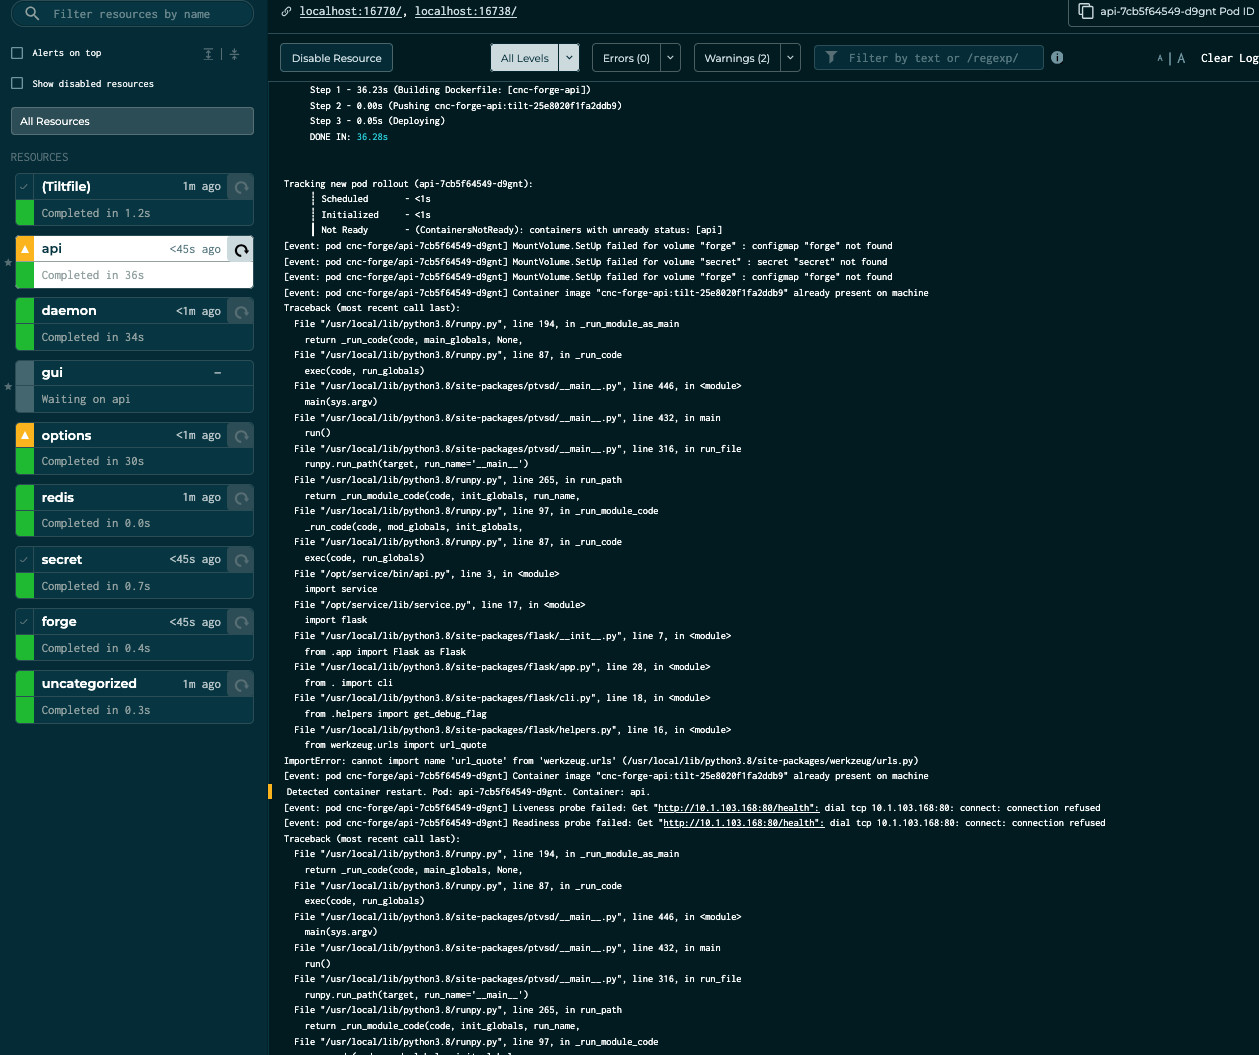Open the All Levels dropdown arrow
Viewport: 1259px width, 1055px height.
[x=569, y=58]
